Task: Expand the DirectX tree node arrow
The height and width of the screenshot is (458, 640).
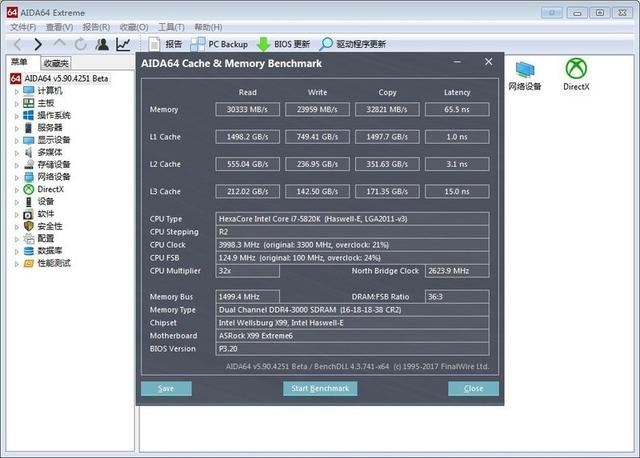Action: tap(16, 190)
